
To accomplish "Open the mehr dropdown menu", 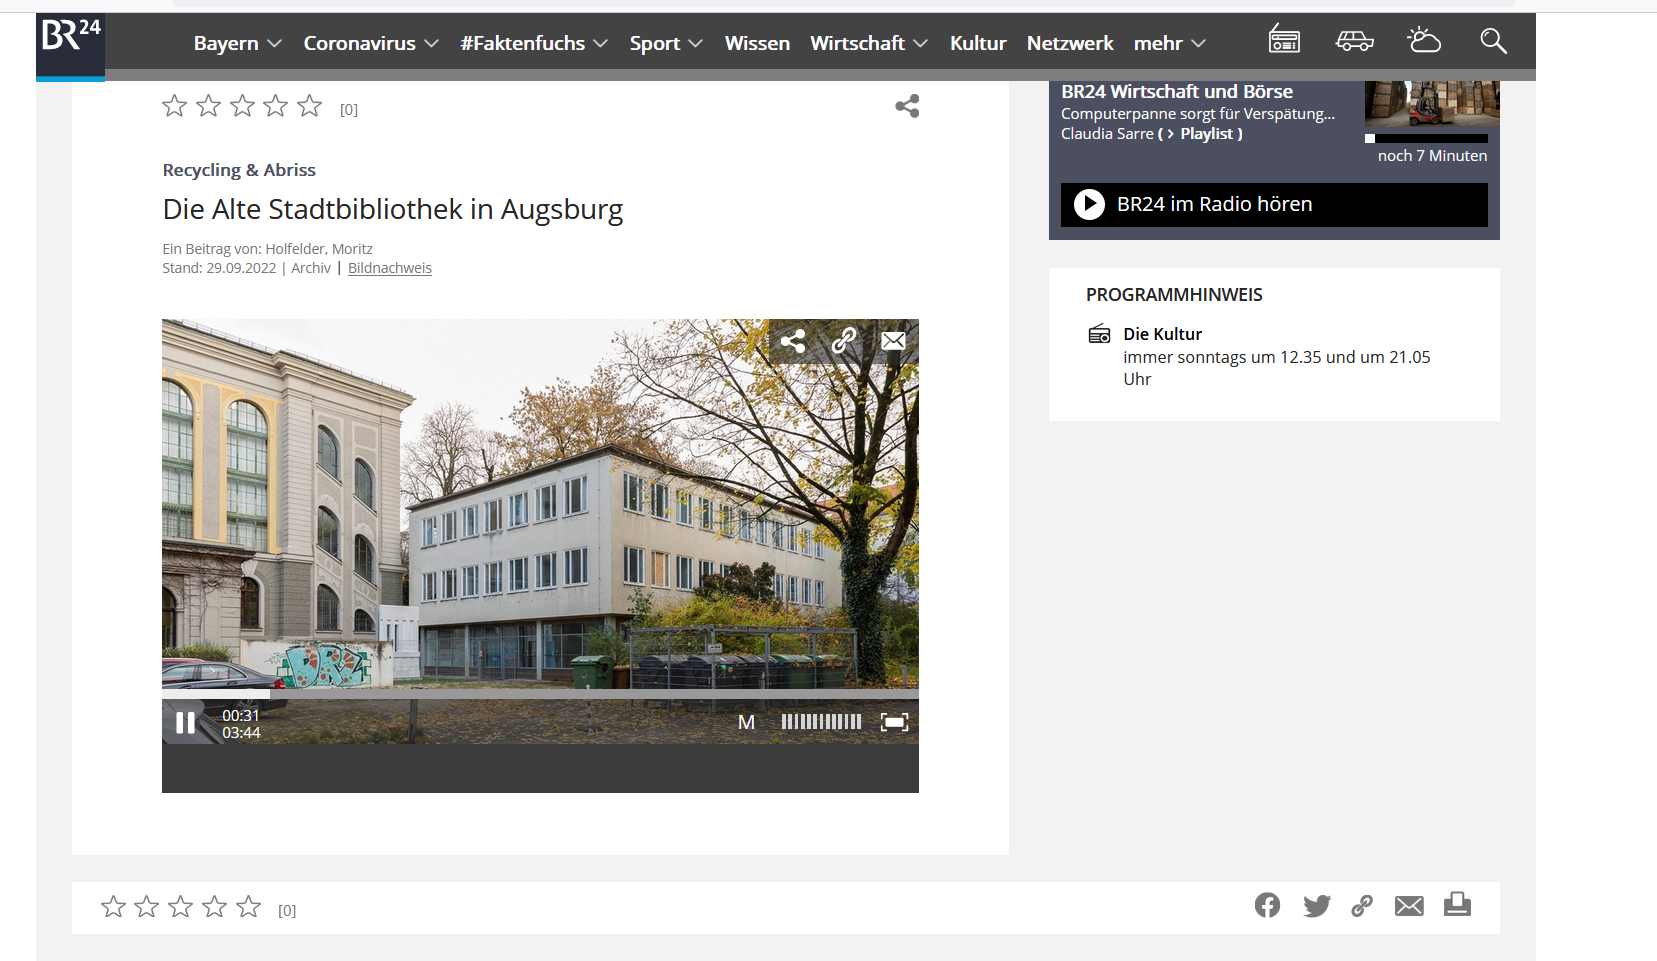I will click(x=1169, y=43).
